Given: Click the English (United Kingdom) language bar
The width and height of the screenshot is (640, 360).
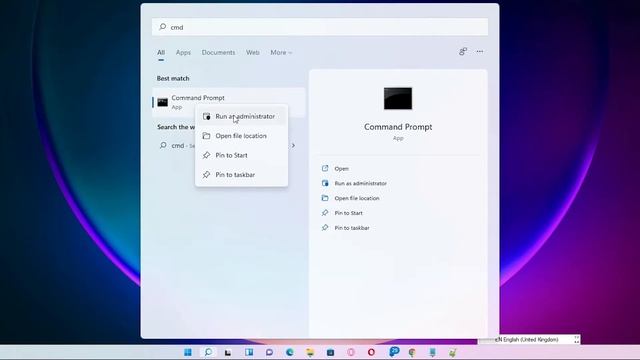Looking at the screenshot, I should (x=529, y=340).
